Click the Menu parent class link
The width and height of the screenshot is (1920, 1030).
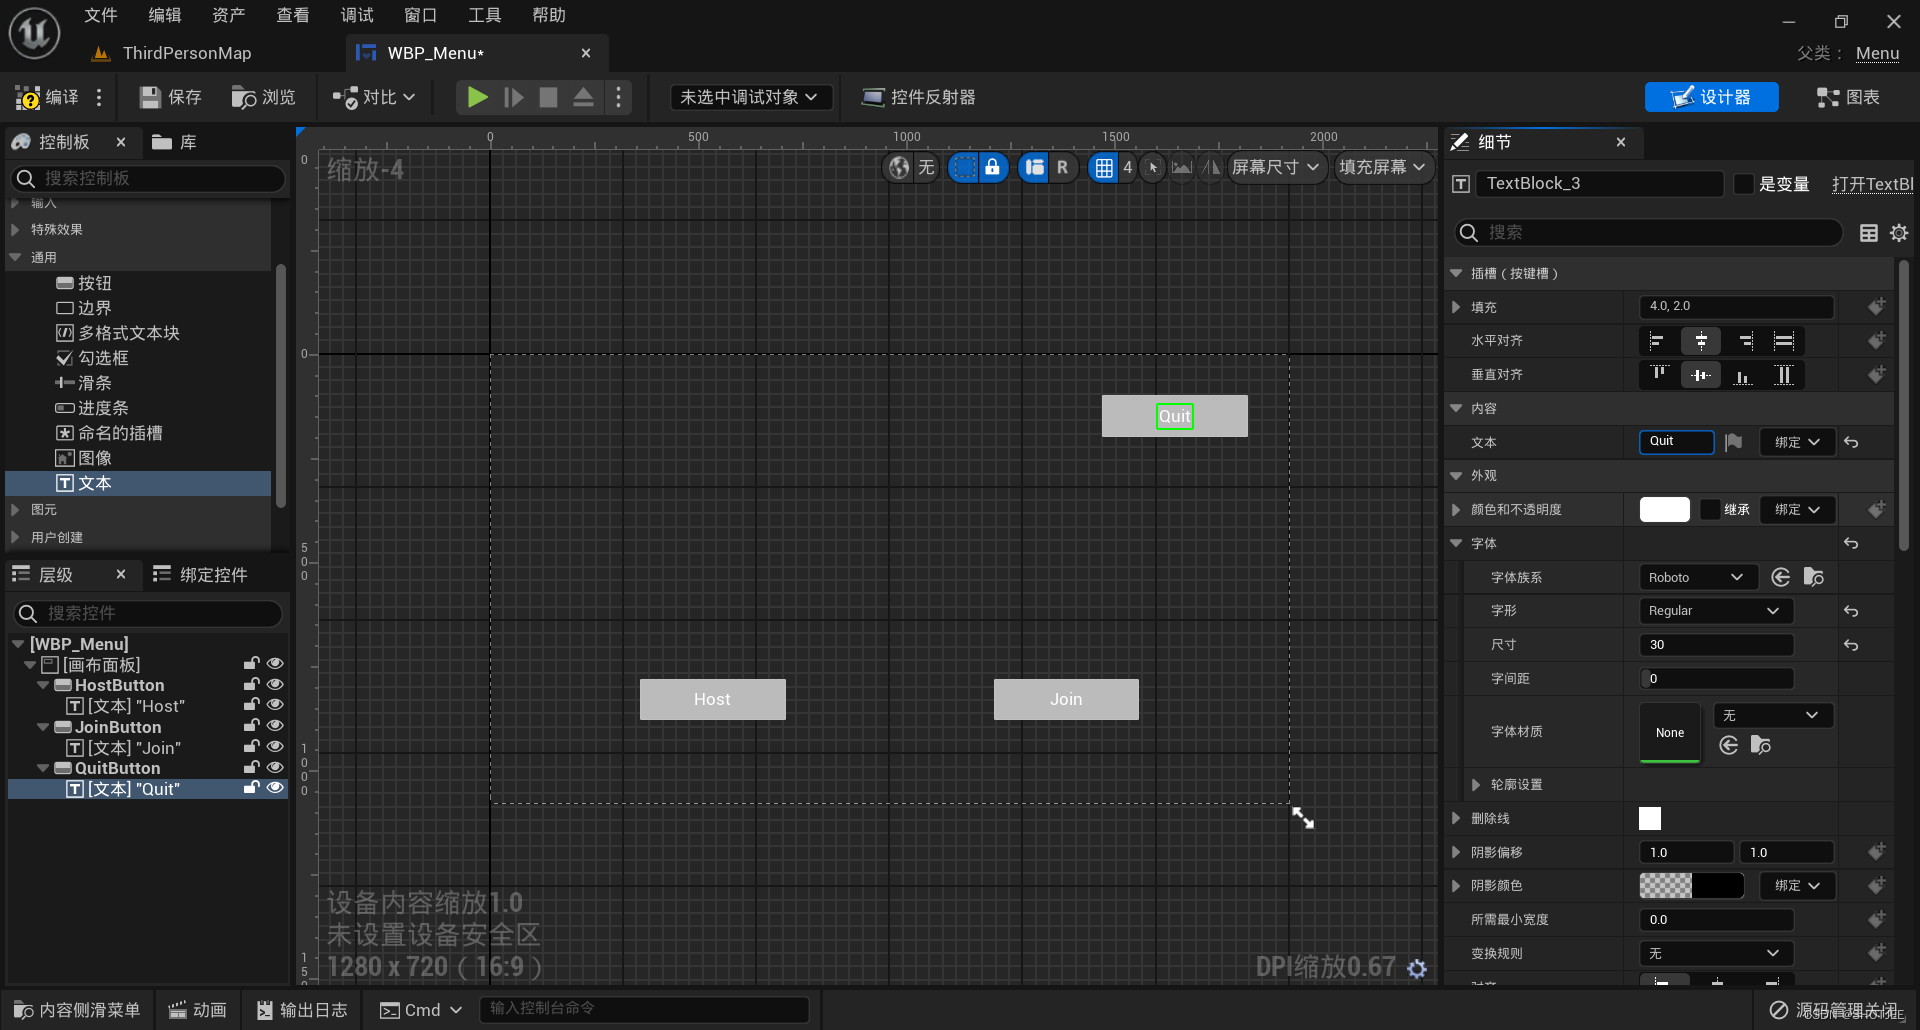coord(1877,54)
